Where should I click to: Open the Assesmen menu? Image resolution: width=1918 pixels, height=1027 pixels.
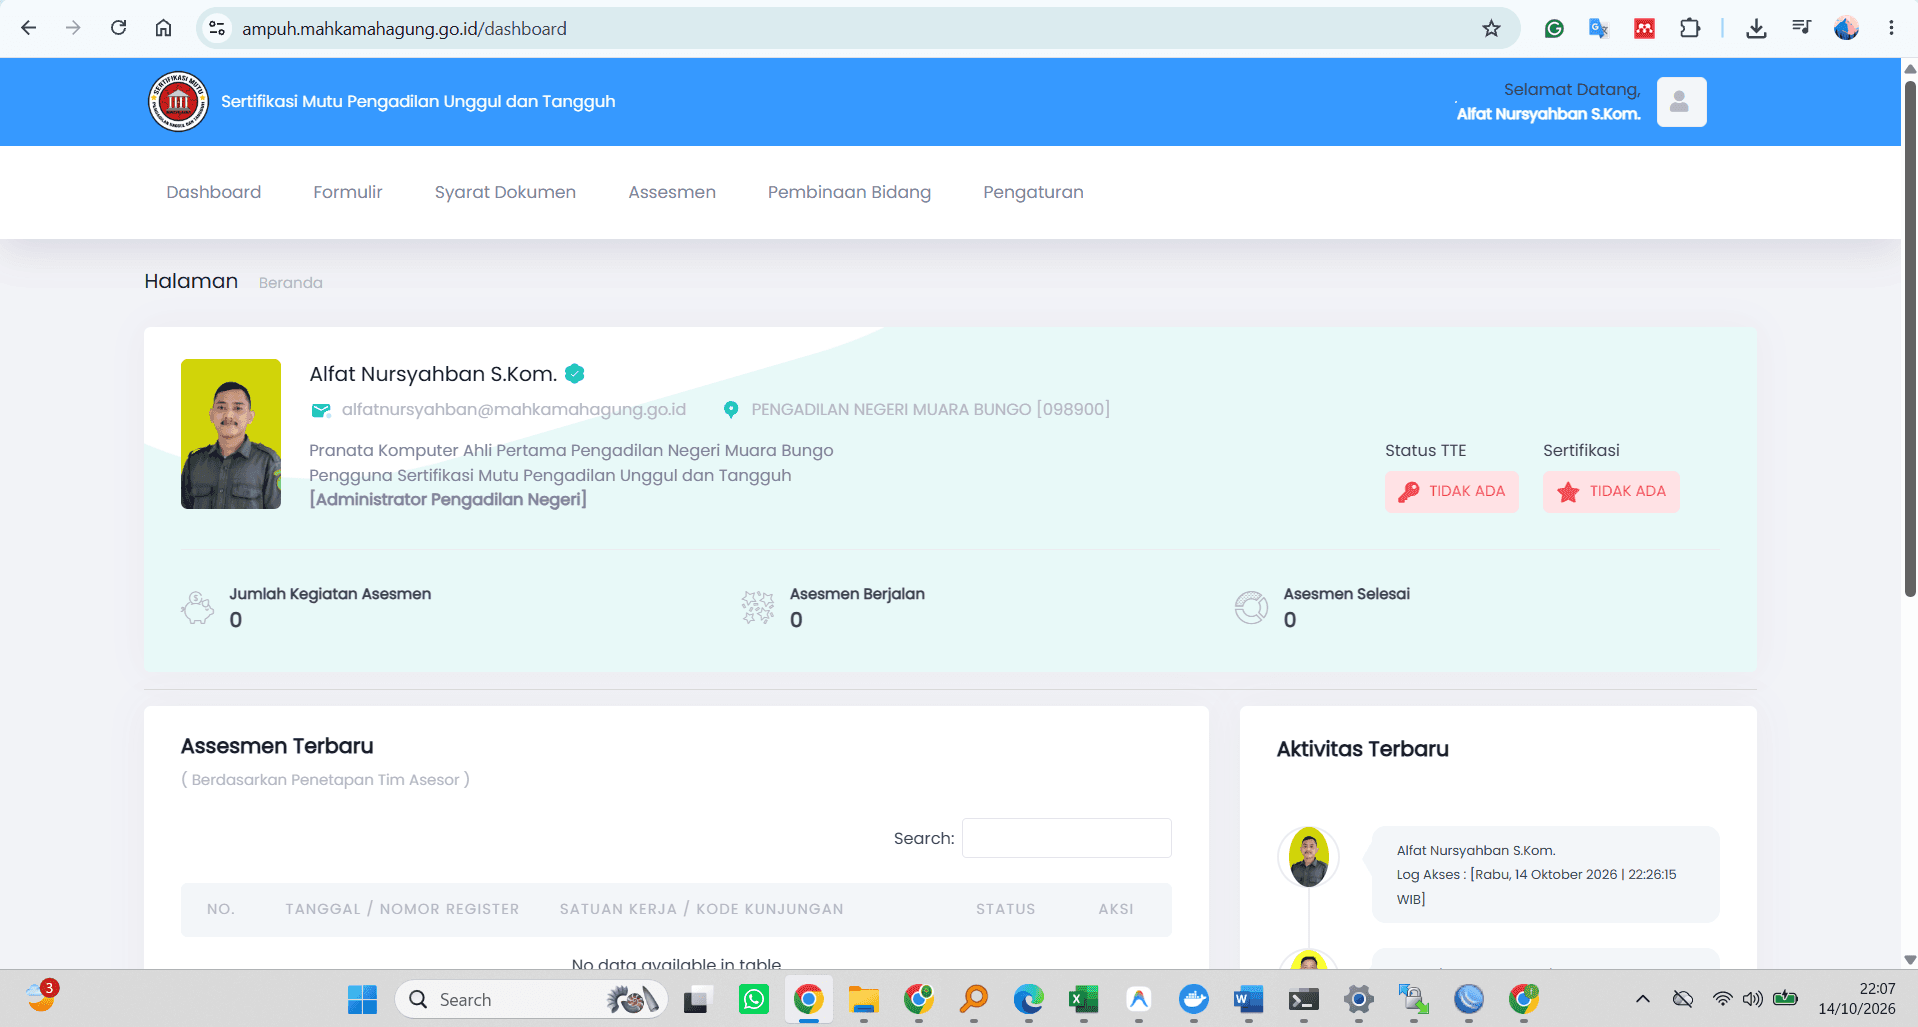tap(672, 192)
